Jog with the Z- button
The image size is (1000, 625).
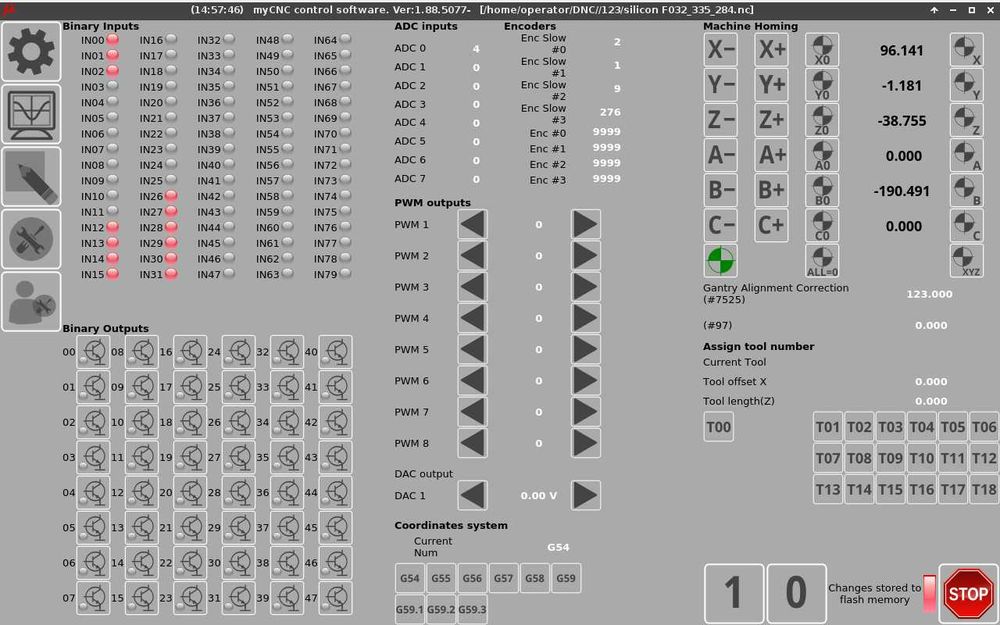721,120
